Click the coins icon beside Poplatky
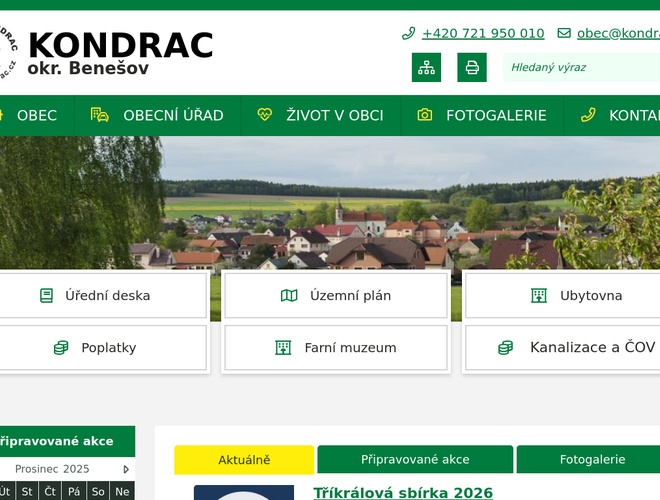The width and height of the screenshot is (660, 500). coord(61,348)
